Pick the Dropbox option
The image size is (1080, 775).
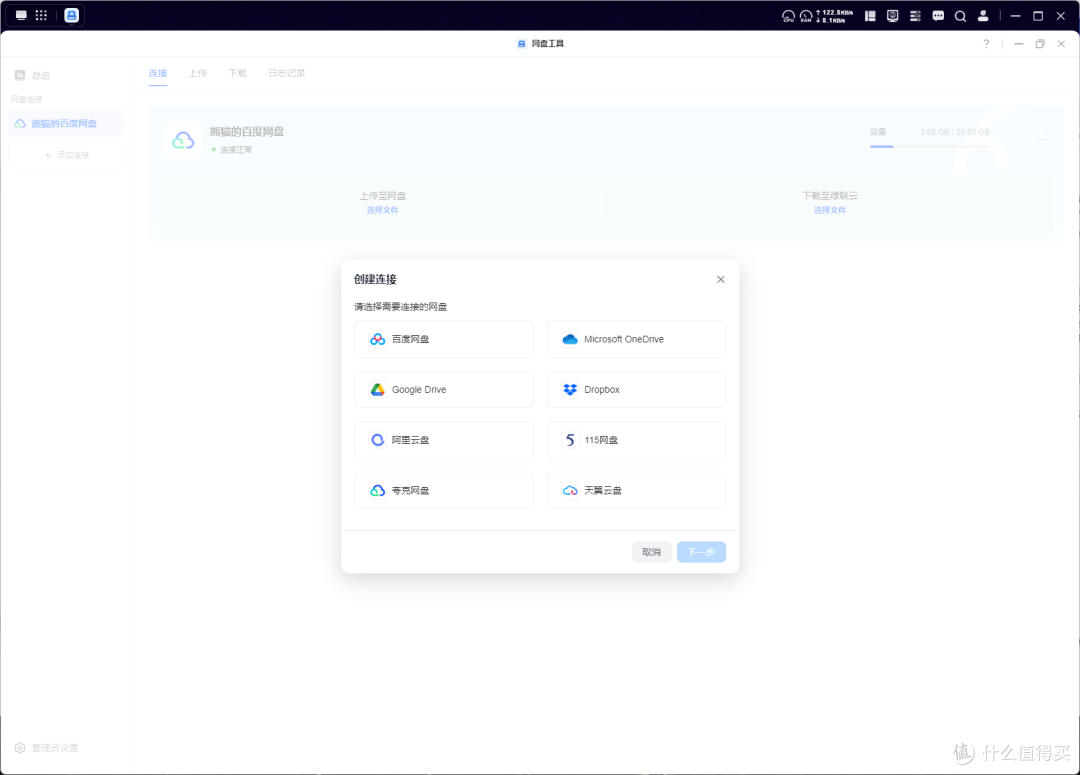pyautogui.click(x=636, y=389)
